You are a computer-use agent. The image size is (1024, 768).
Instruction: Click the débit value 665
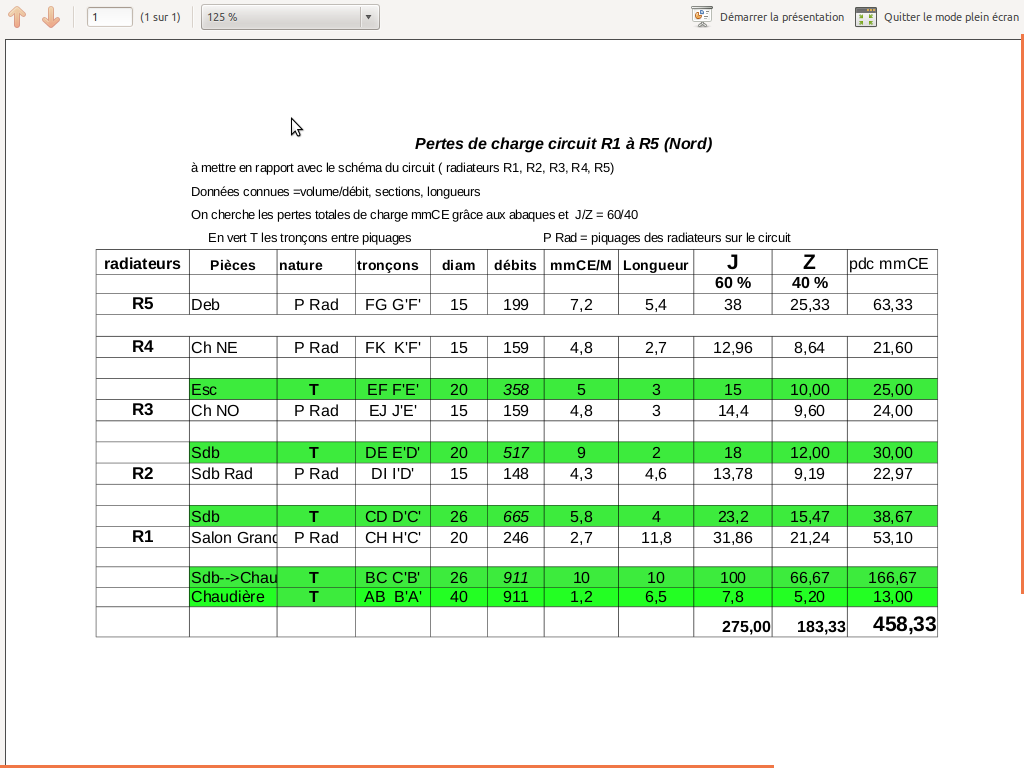515,517
